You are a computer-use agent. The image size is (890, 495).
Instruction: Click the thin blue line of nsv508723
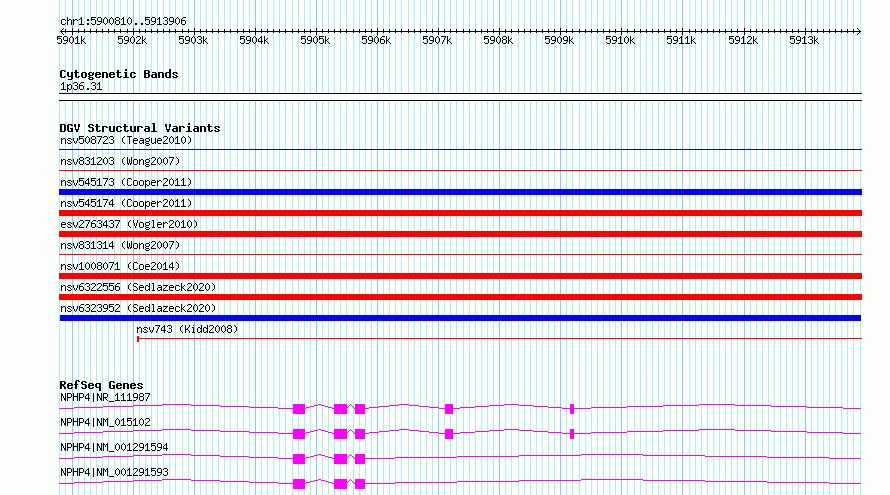click(x=460, y=150)
